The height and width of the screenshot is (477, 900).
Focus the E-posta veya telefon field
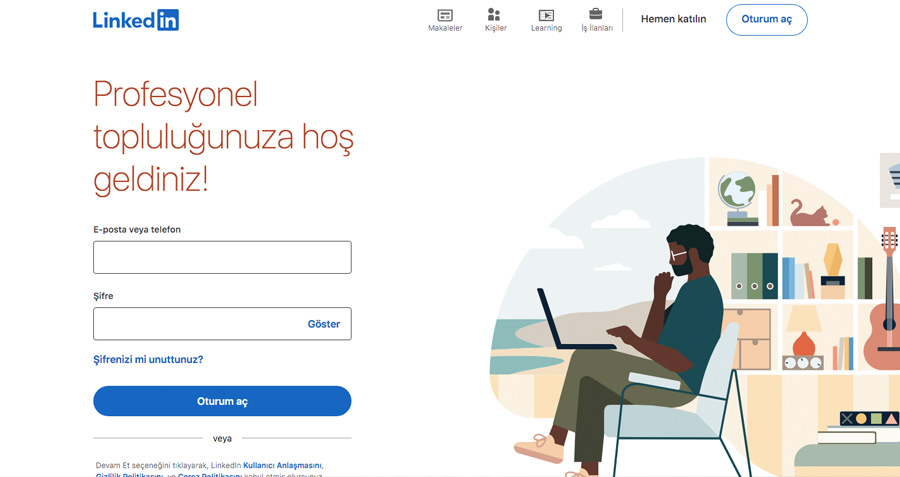pos(222,257)
